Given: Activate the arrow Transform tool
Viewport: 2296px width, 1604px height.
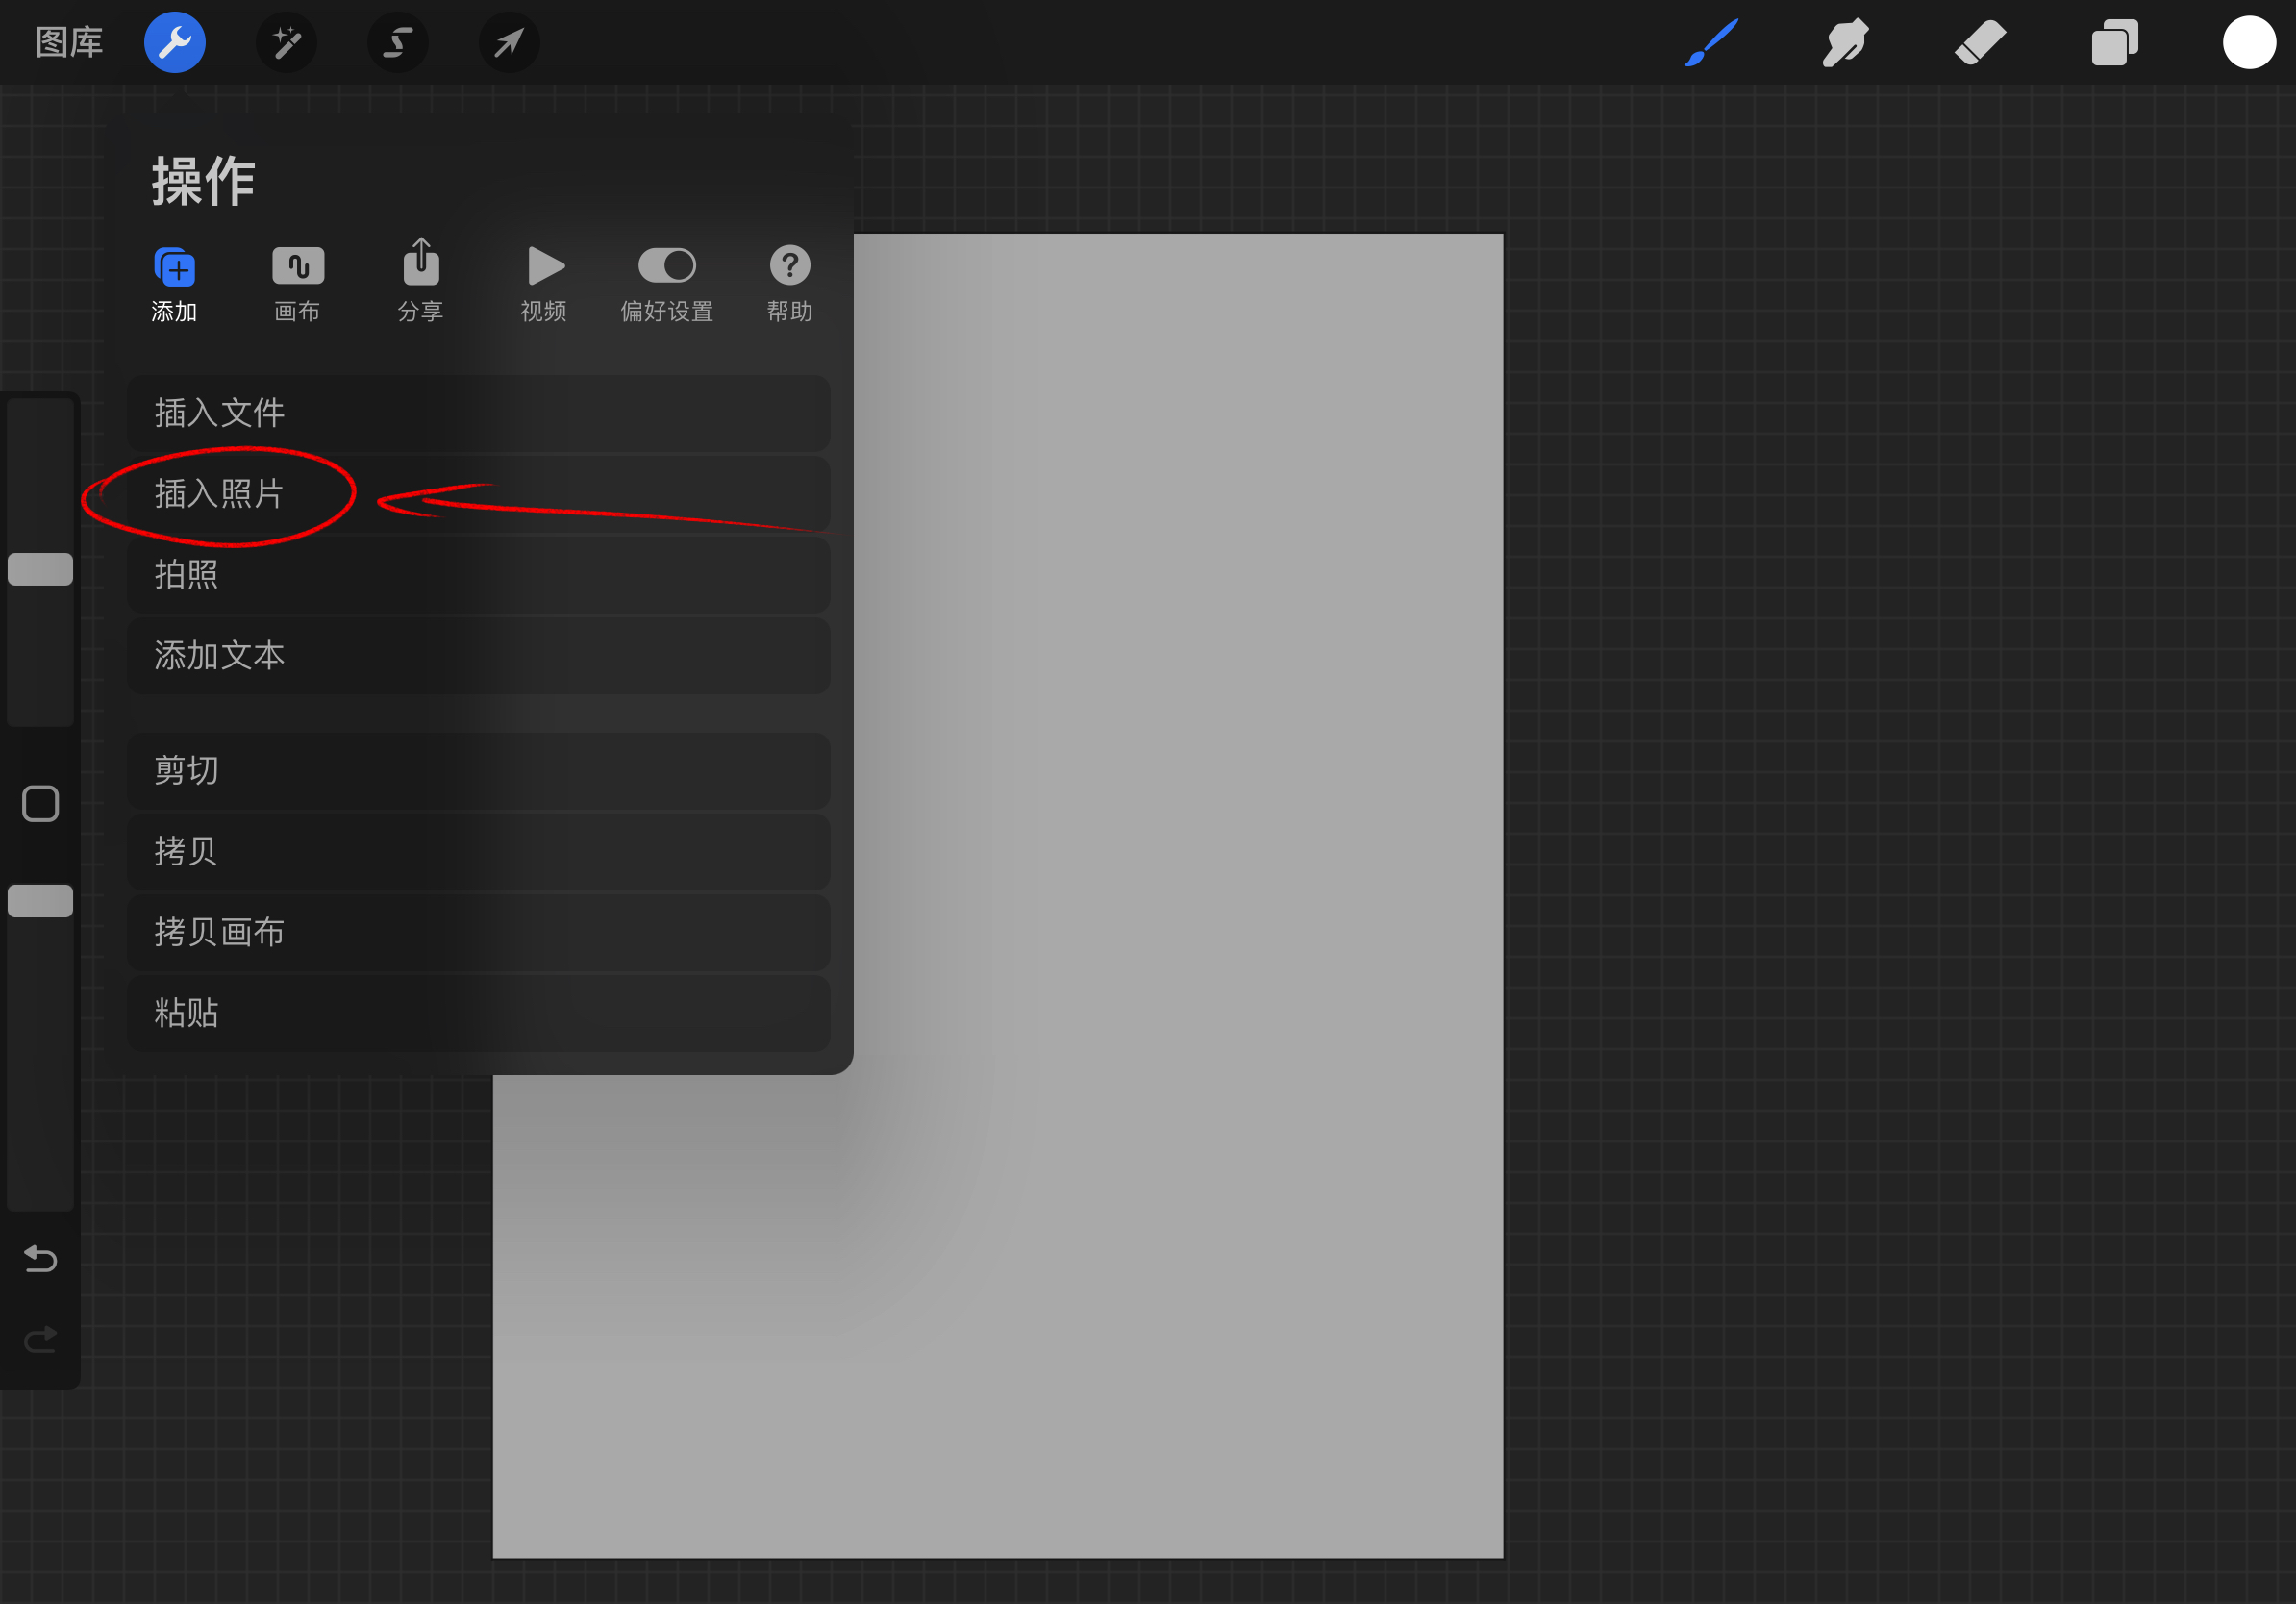Looking at the screenshot, I should [509, 43].
